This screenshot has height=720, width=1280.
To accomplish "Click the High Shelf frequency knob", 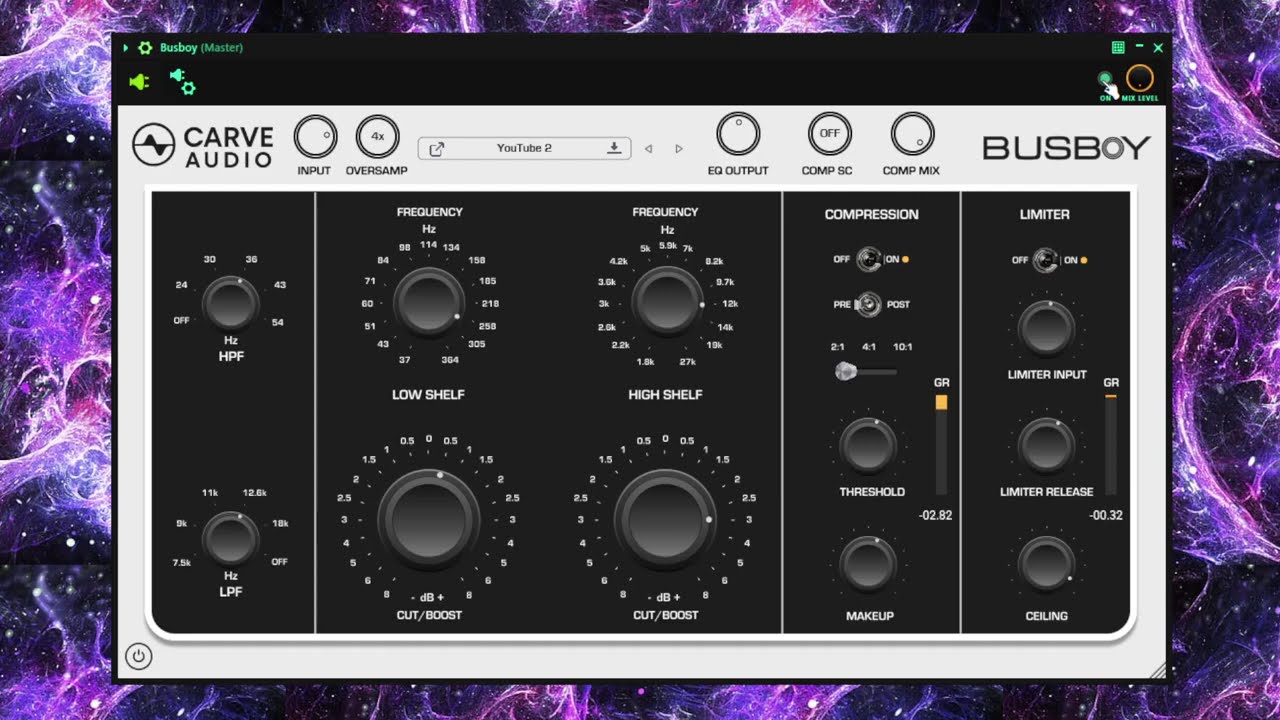I will point(666,301).
